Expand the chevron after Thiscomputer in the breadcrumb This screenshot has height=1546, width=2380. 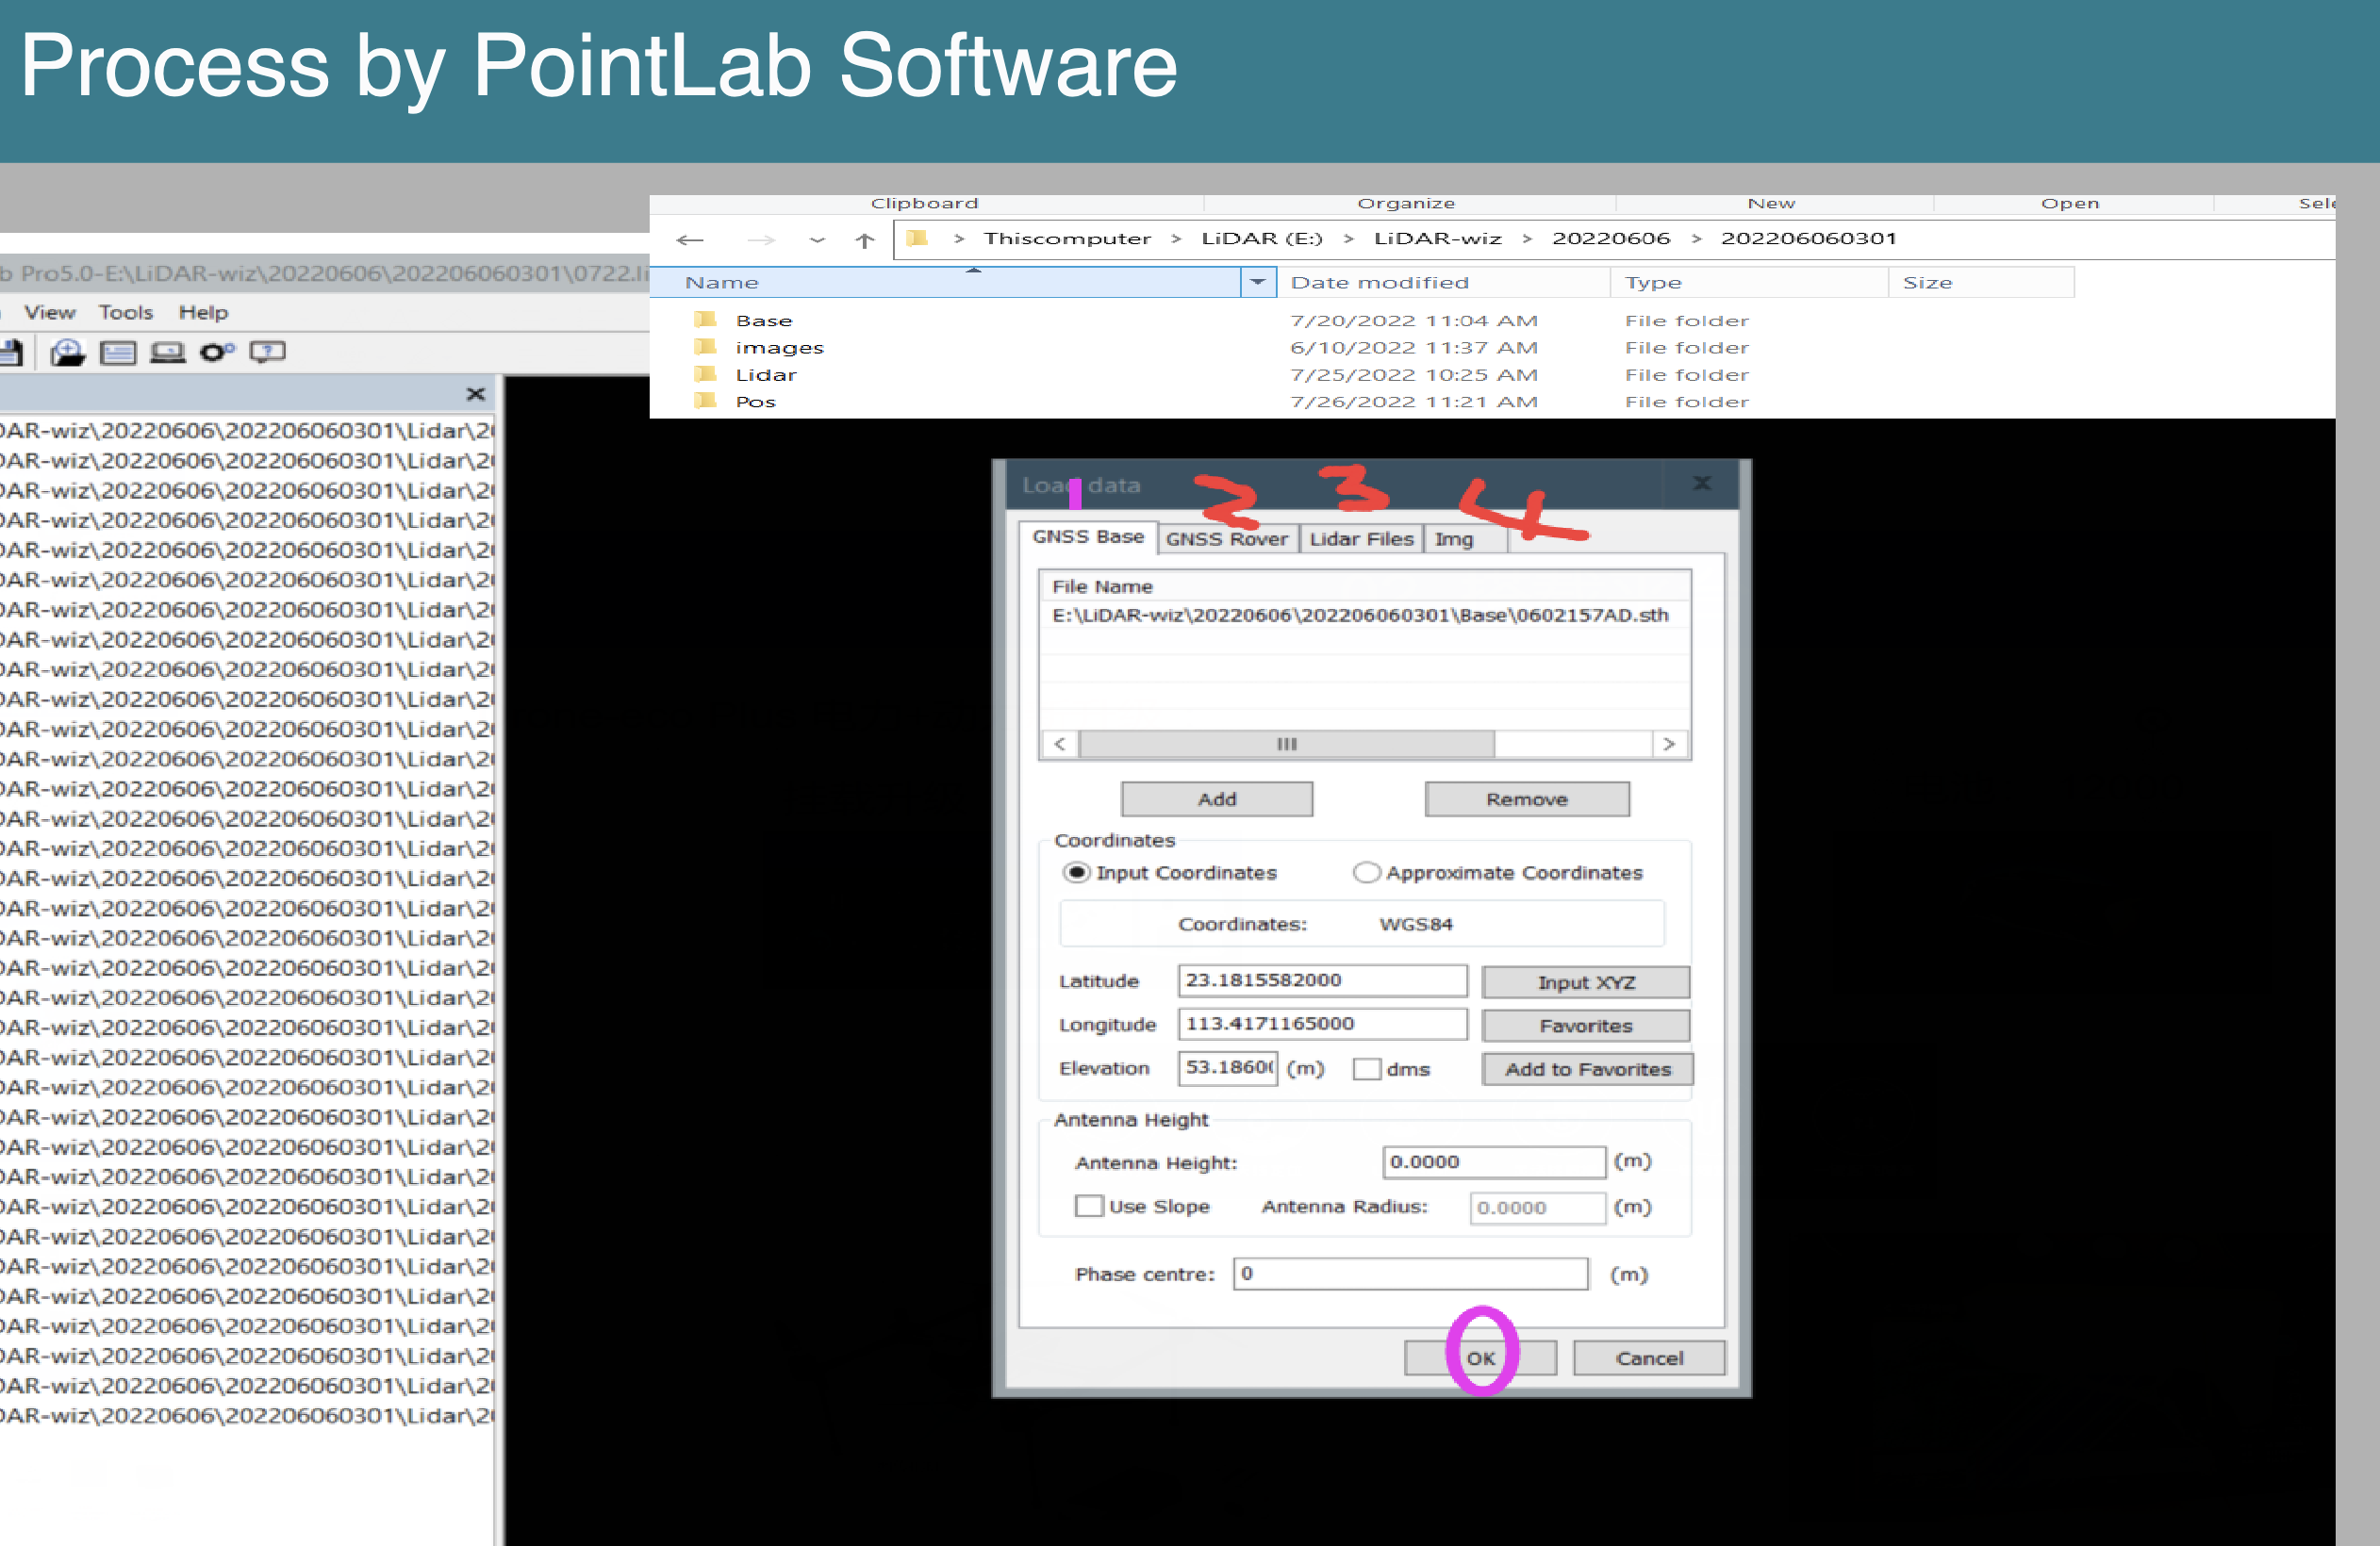(x=1176, y=238)
